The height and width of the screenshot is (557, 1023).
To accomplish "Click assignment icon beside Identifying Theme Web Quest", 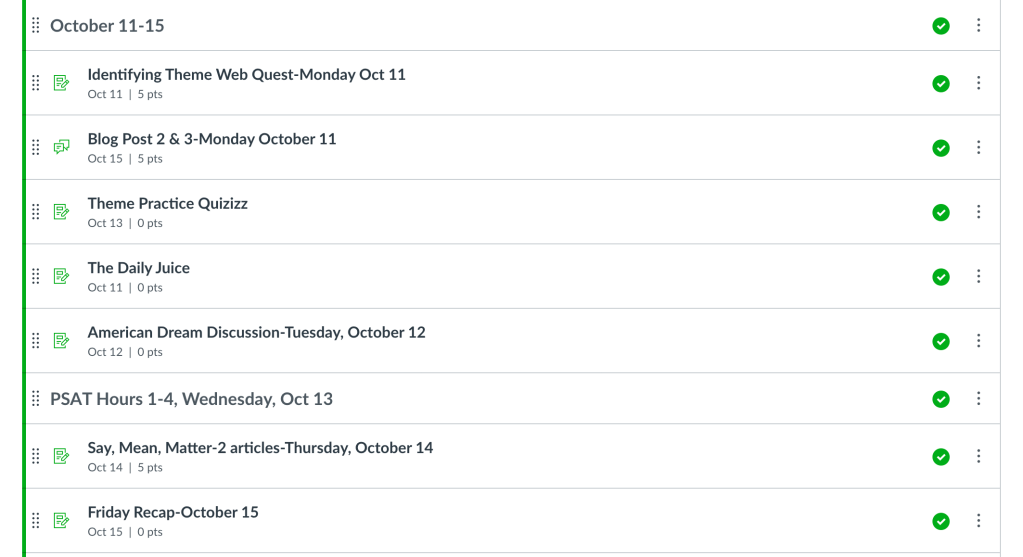I will (61, 83).
